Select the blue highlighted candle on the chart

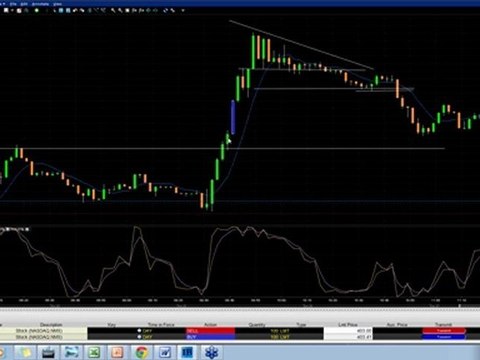coord(233,117)
